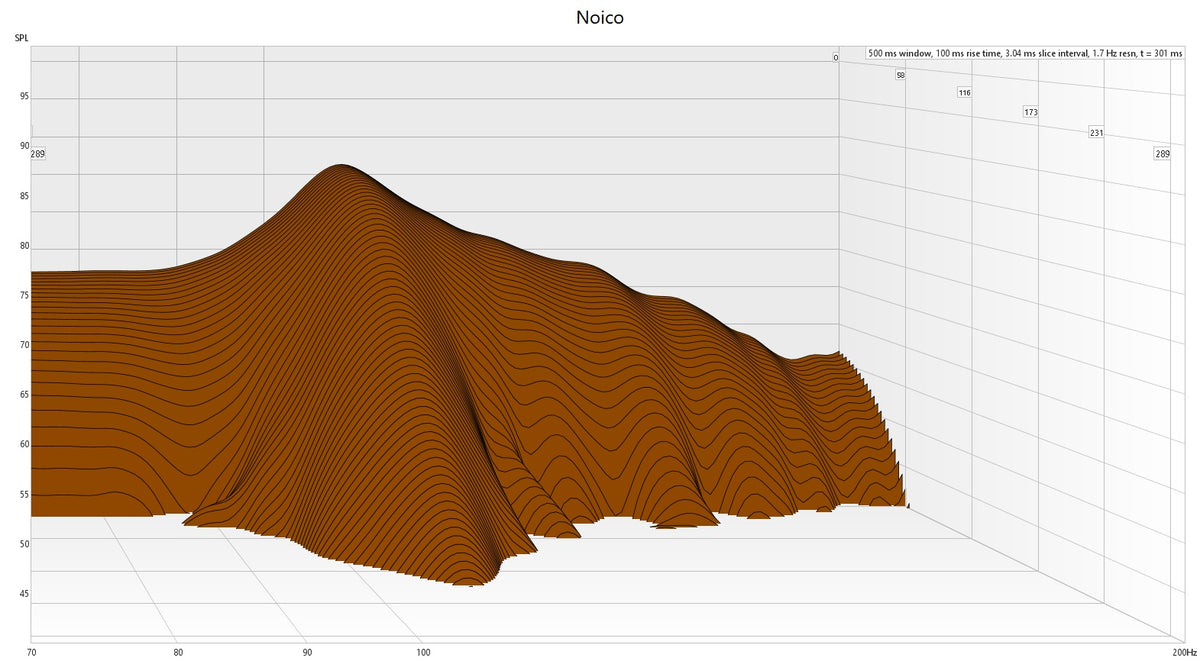This screenshot has height=661, width=1200.
Task: Click the SPL axis label
Action: click(x=20, y=37)
